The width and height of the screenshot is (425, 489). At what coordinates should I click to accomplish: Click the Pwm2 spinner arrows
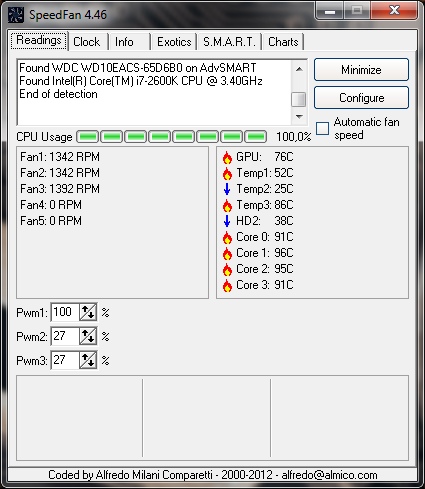[88, 336]
